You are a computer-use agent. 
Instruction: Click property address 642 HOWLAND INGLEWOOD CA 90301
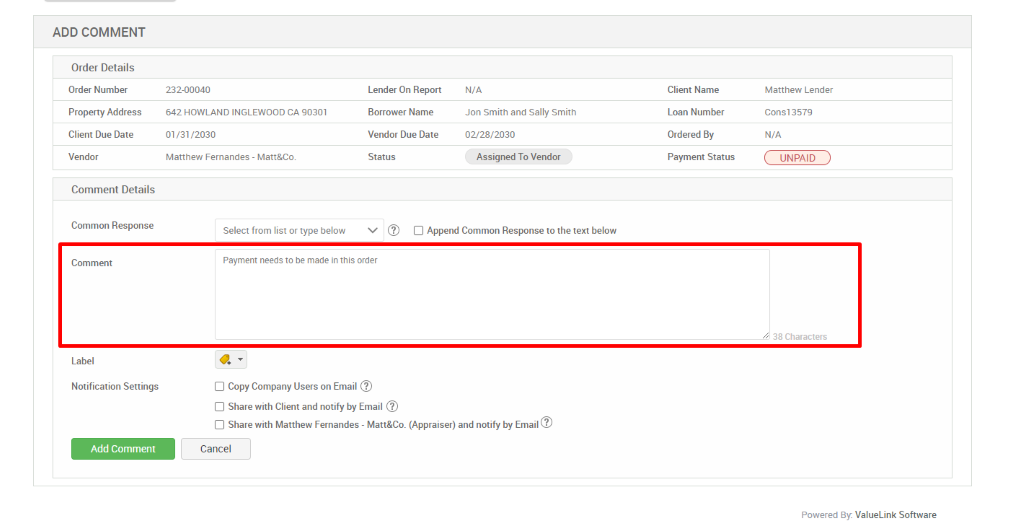[x=246, y=112]
